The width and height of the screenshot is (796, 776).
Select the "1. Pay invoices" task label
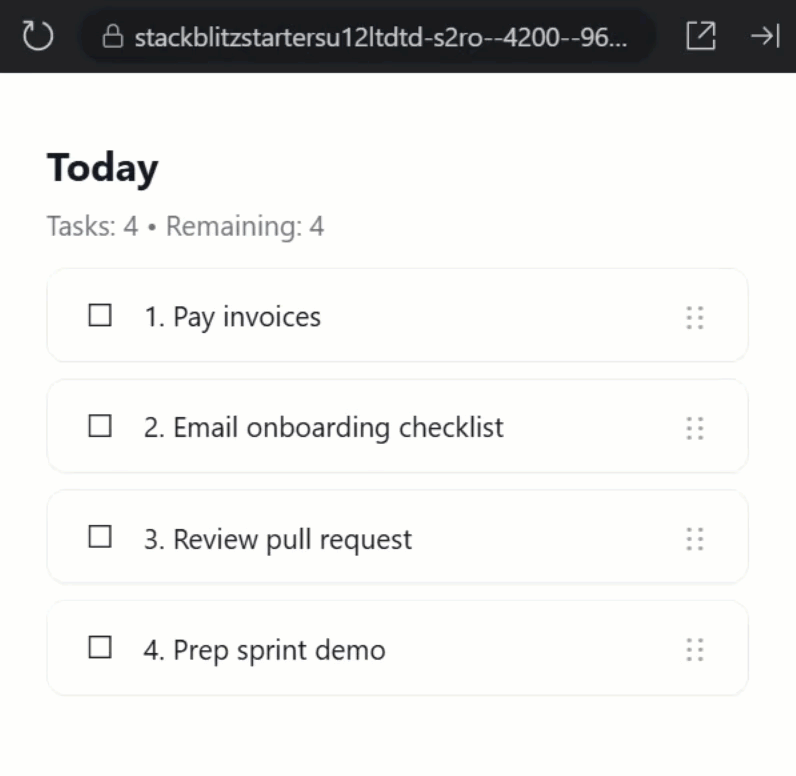pos(232,318)
